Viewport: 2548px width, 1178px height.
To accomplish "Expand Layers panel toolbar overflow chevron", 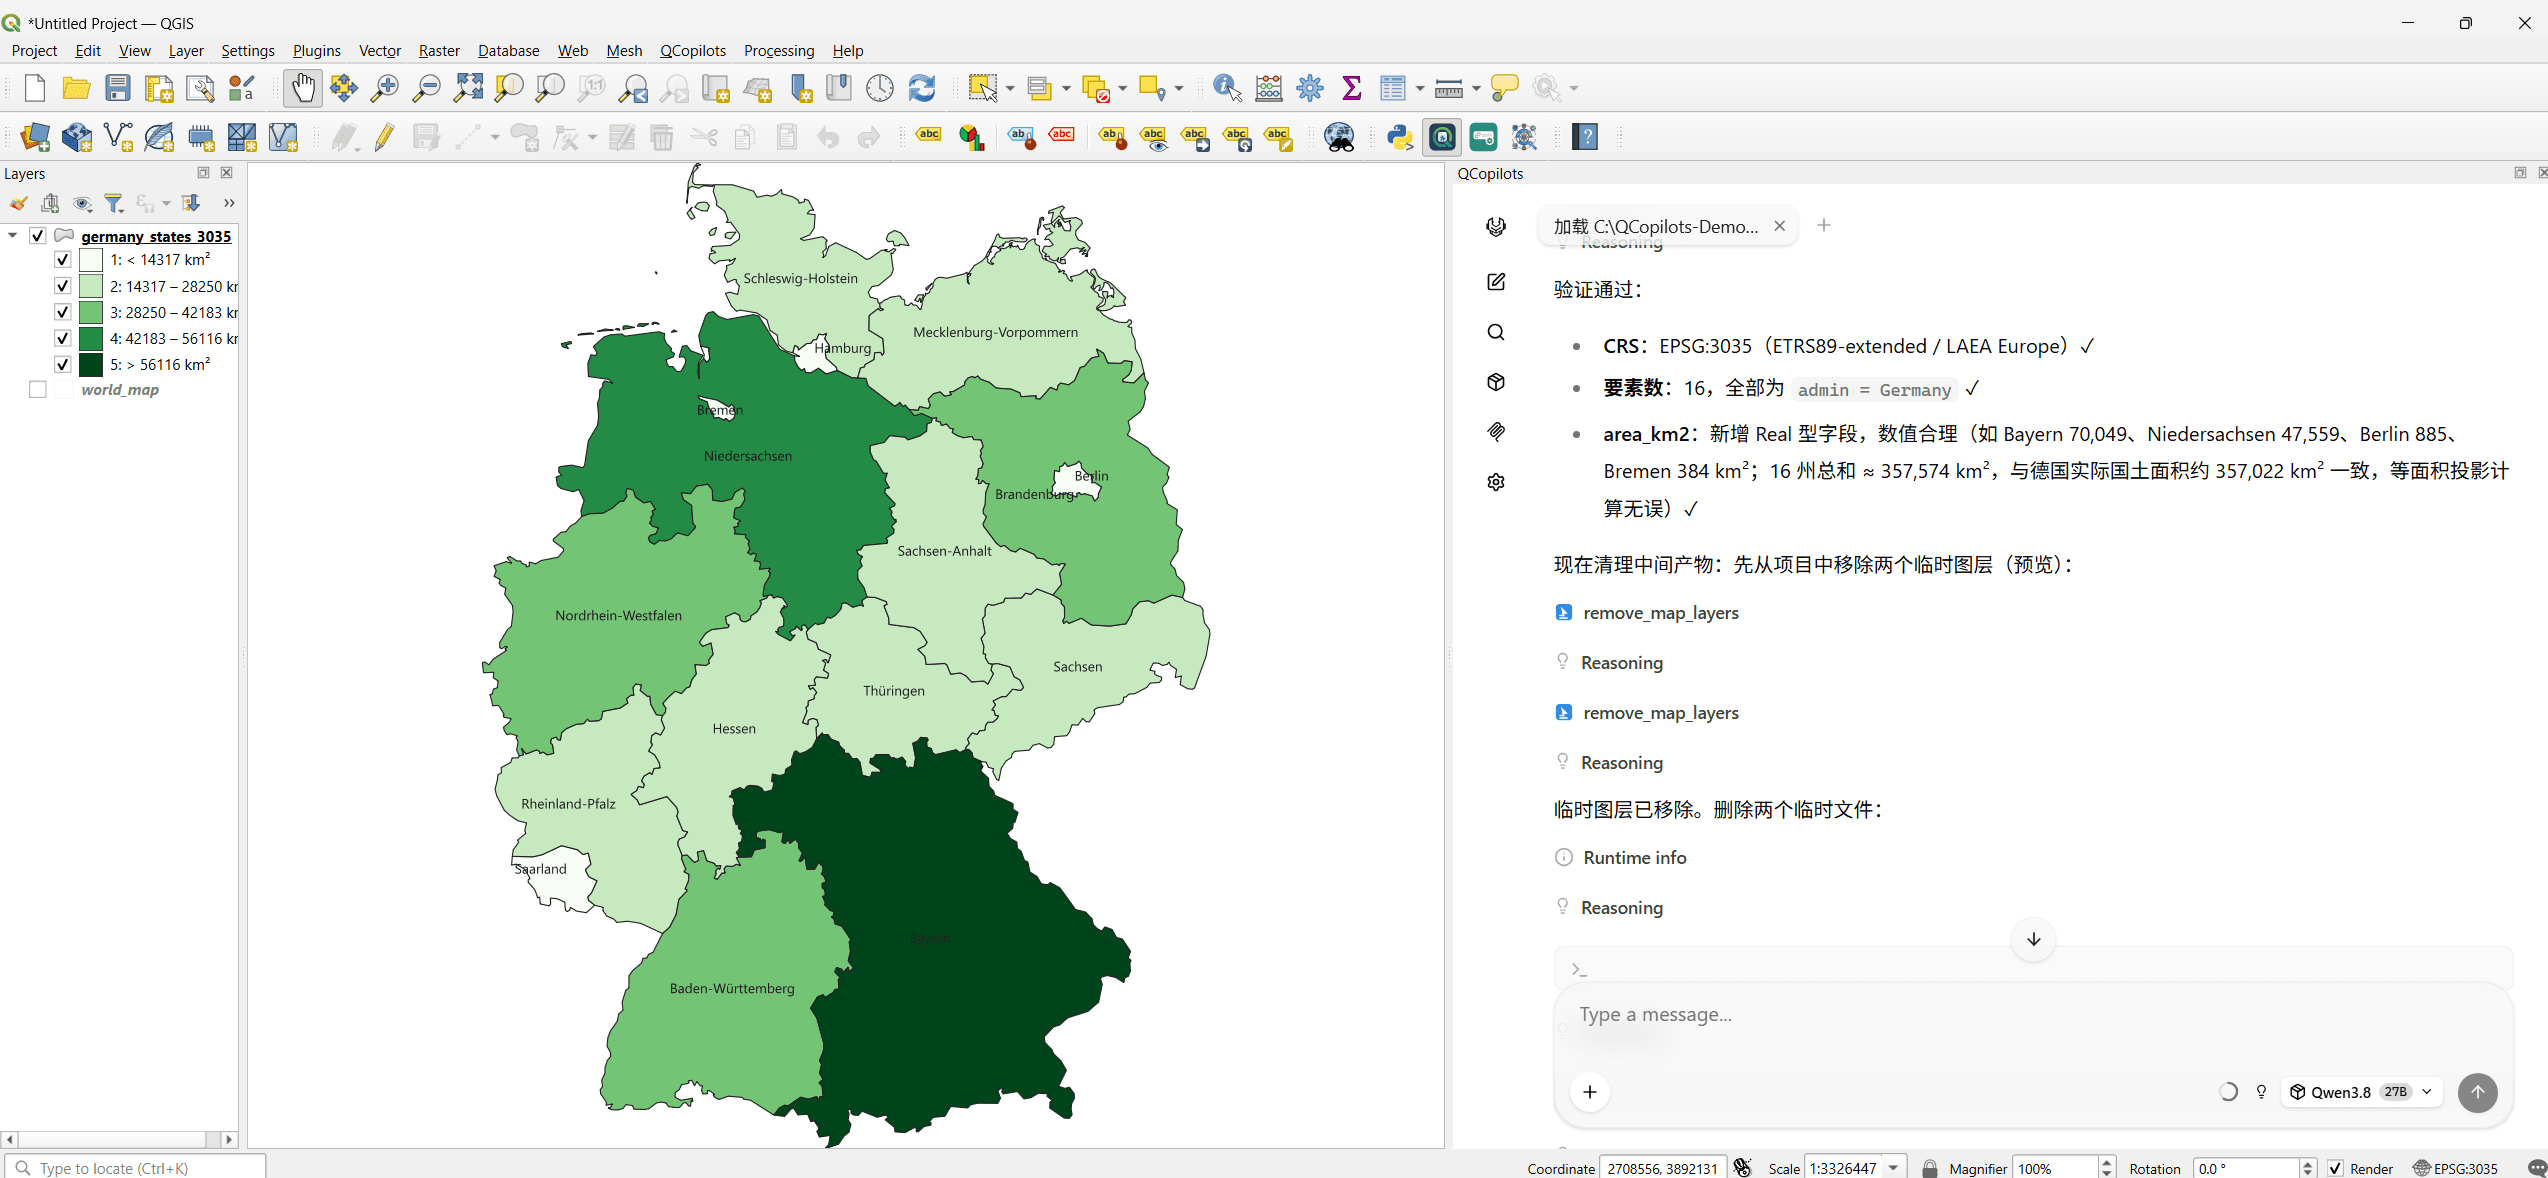I will tap(229, 203).
